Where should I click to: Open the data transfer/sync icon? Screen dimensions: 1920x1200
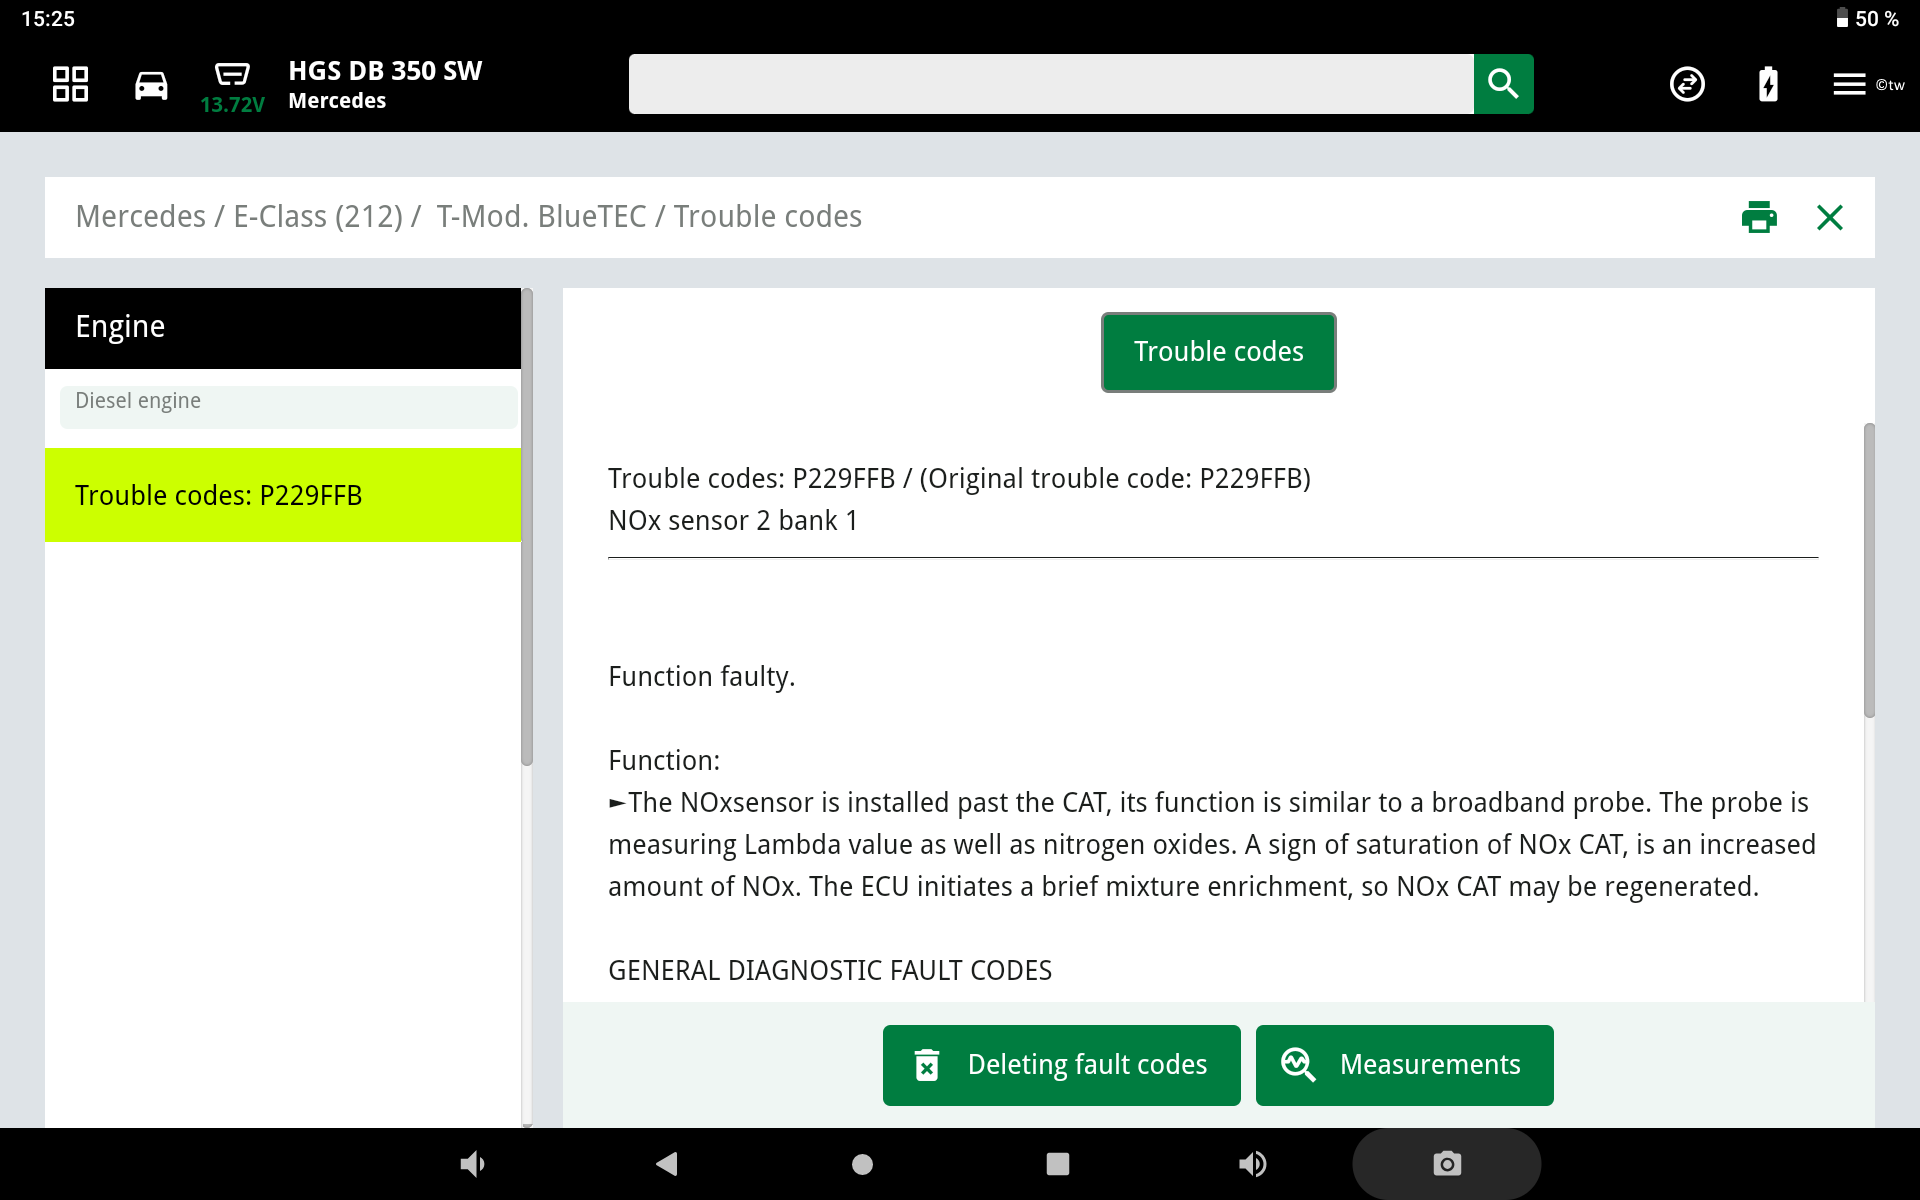coord(1687,84)
